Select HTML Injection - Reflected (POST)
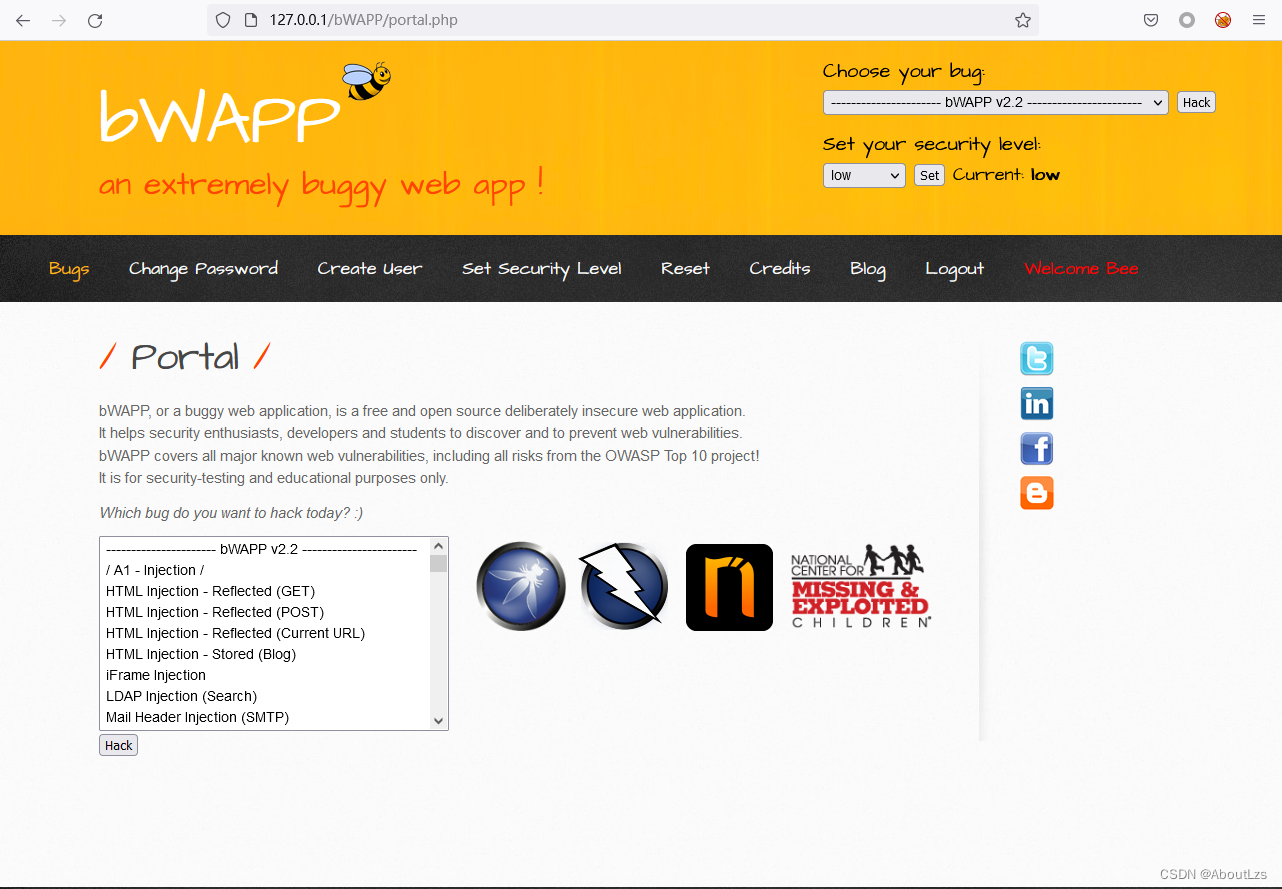The height and width of the screenshot is (889, 1282). point(265,612)
